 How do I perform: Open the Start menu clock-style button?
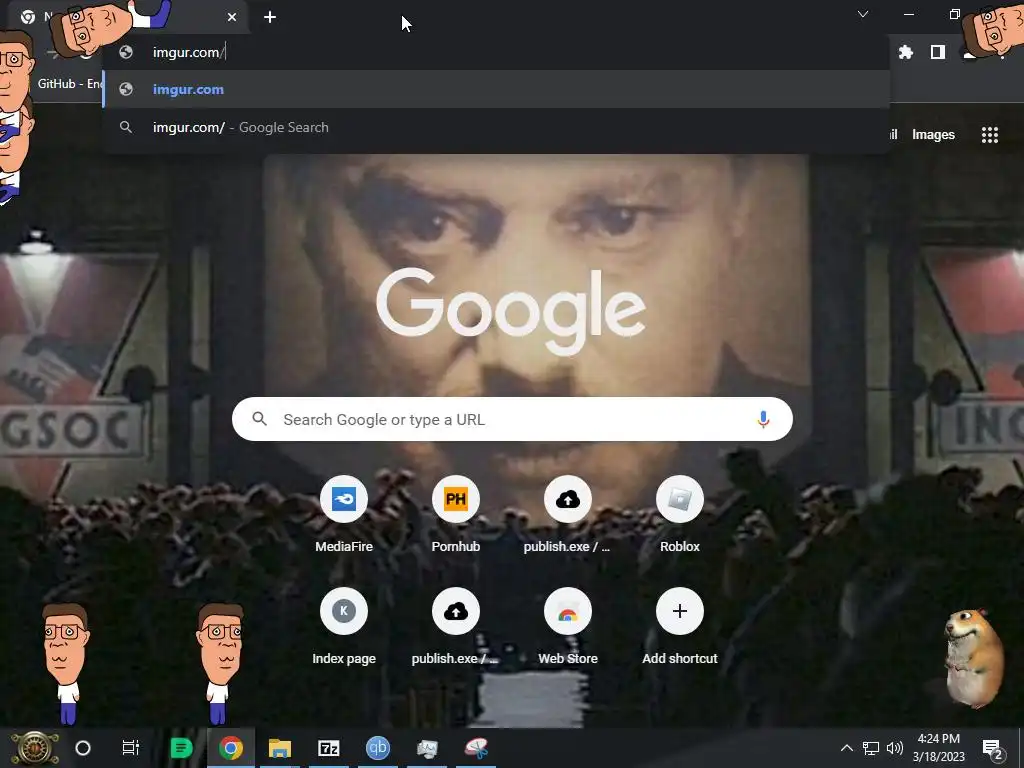pyautogui.click(x=34, y=748)
